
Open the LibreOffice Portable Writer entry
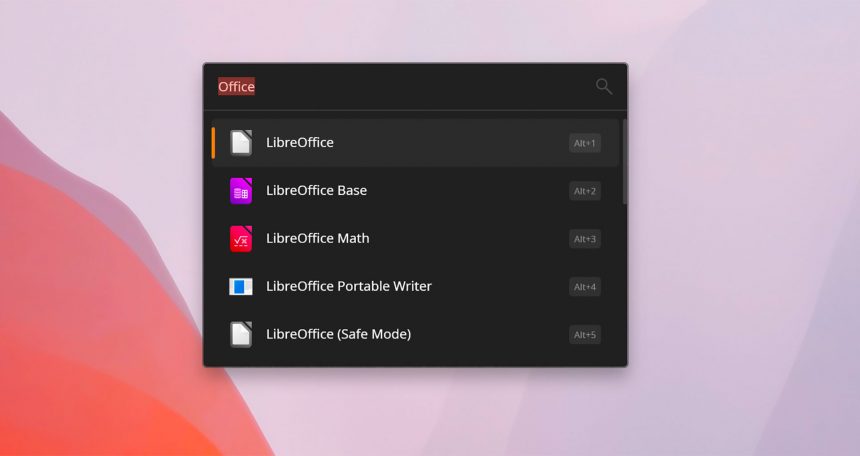click(x=415, y=286)
